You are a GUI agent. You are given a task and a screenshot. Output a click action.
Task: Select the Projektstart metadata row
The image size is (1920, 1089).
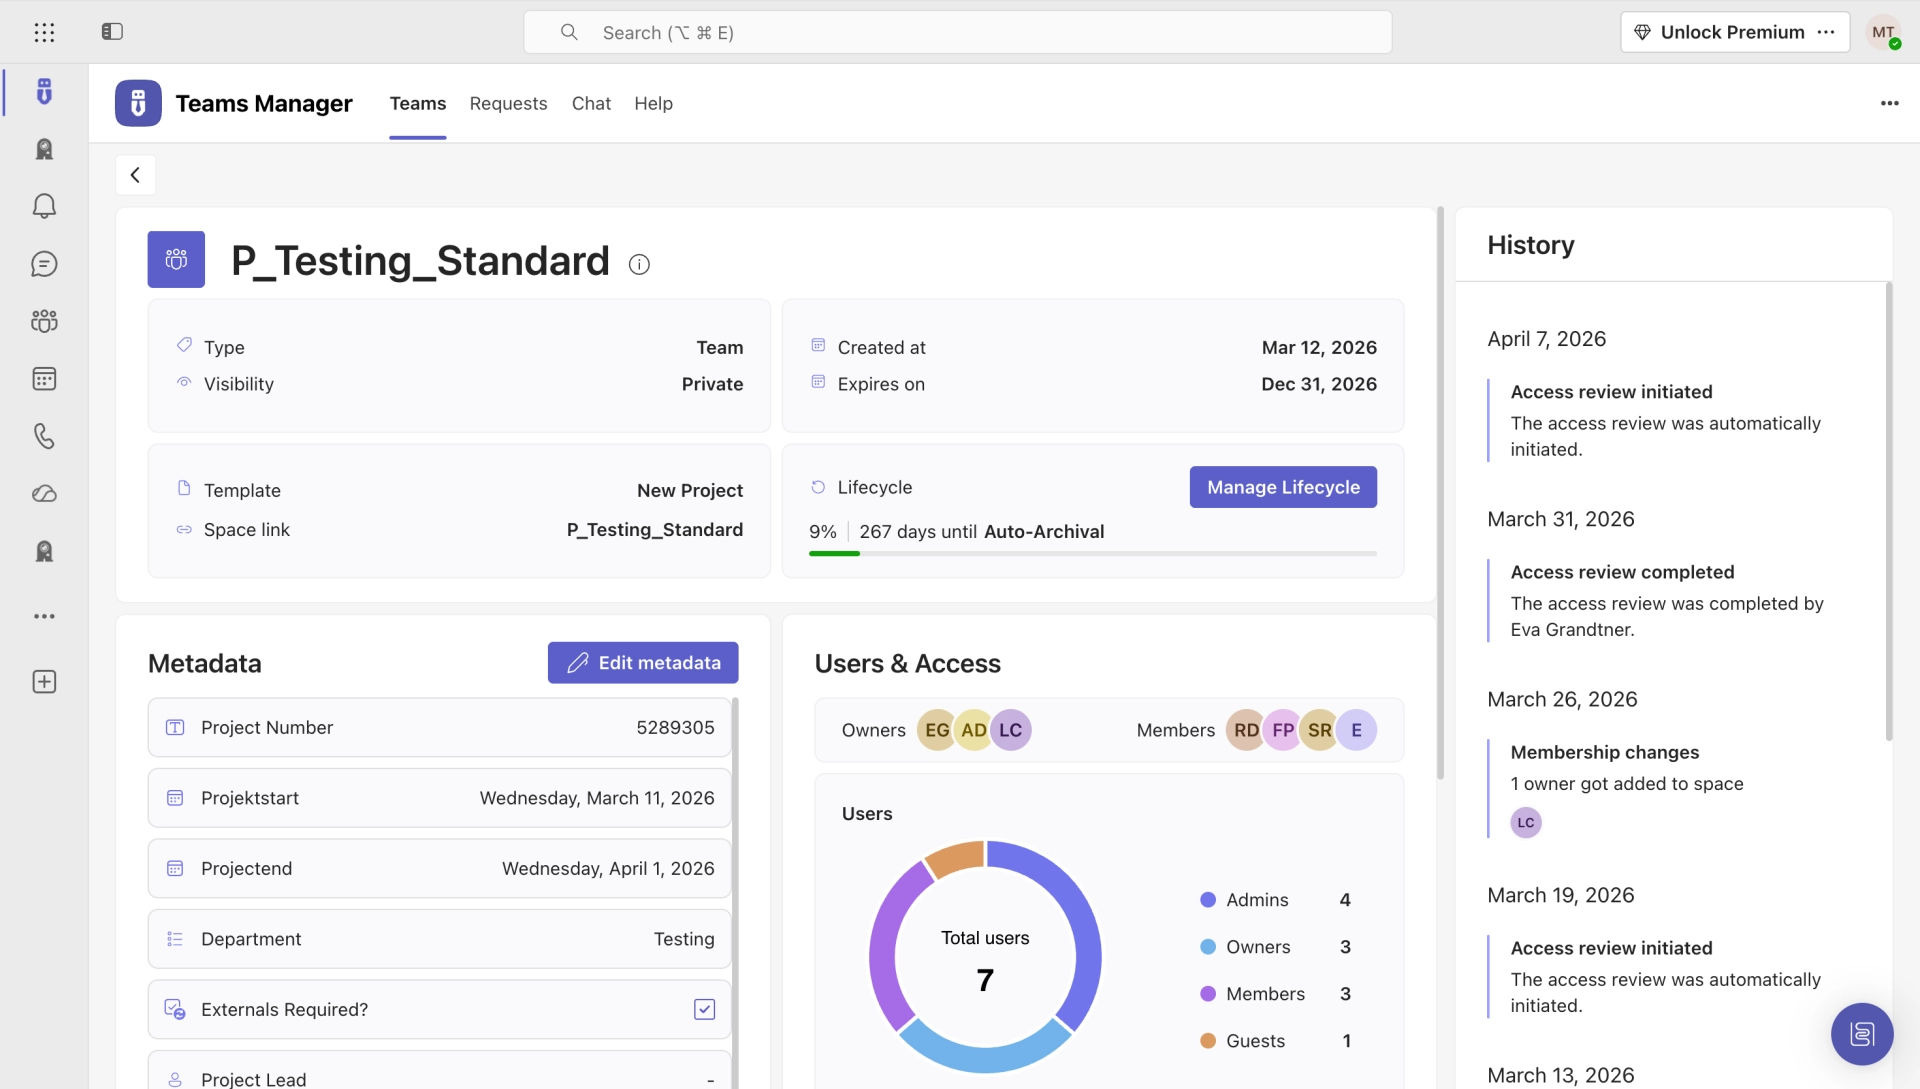(439, 798)
